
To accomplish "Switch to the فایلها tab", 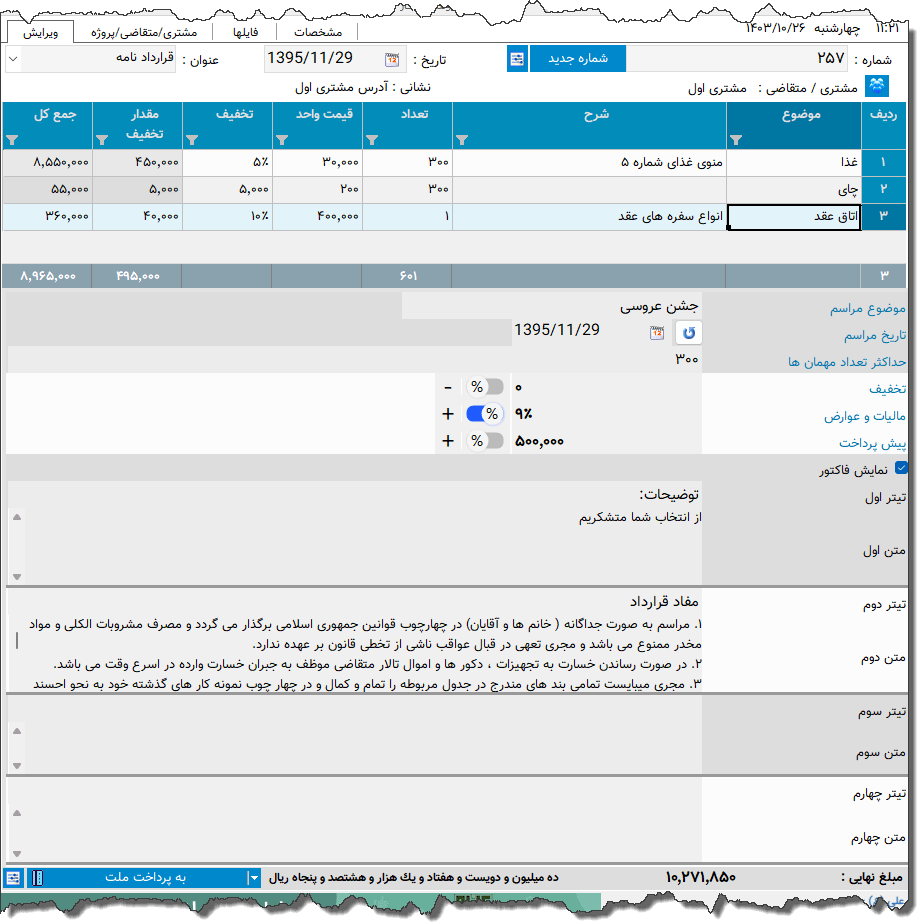I will pyautogui.click(x=245, y=31).
